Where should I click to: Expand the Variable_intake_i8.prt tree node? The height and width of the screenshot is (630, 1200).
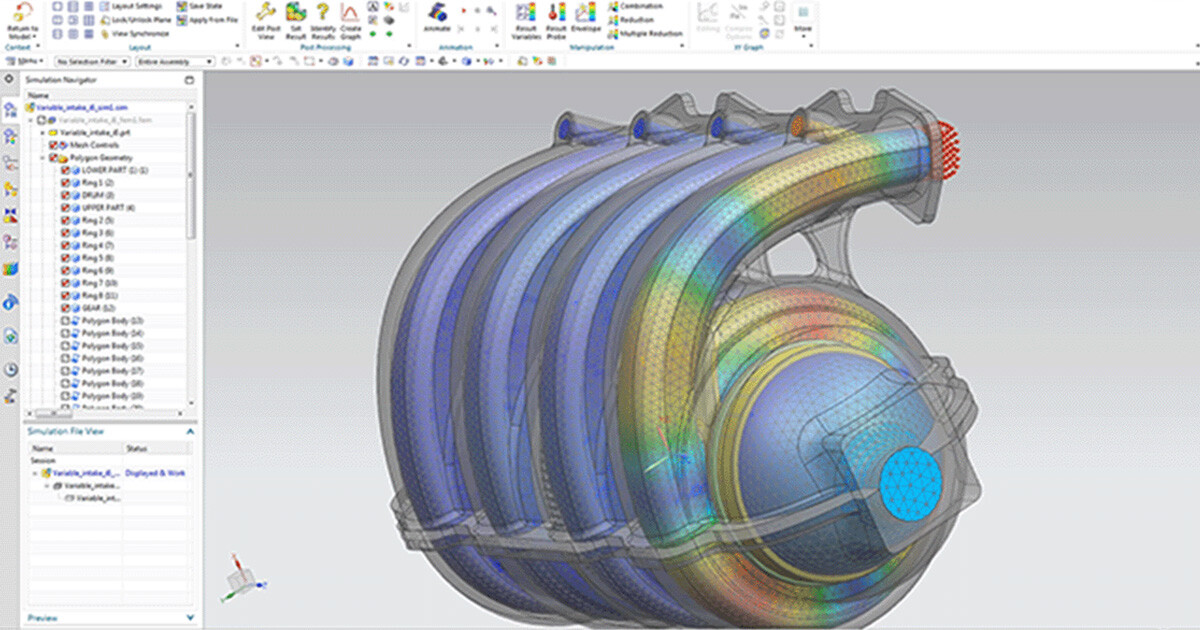pyautogui.click(x=42, y=132)
